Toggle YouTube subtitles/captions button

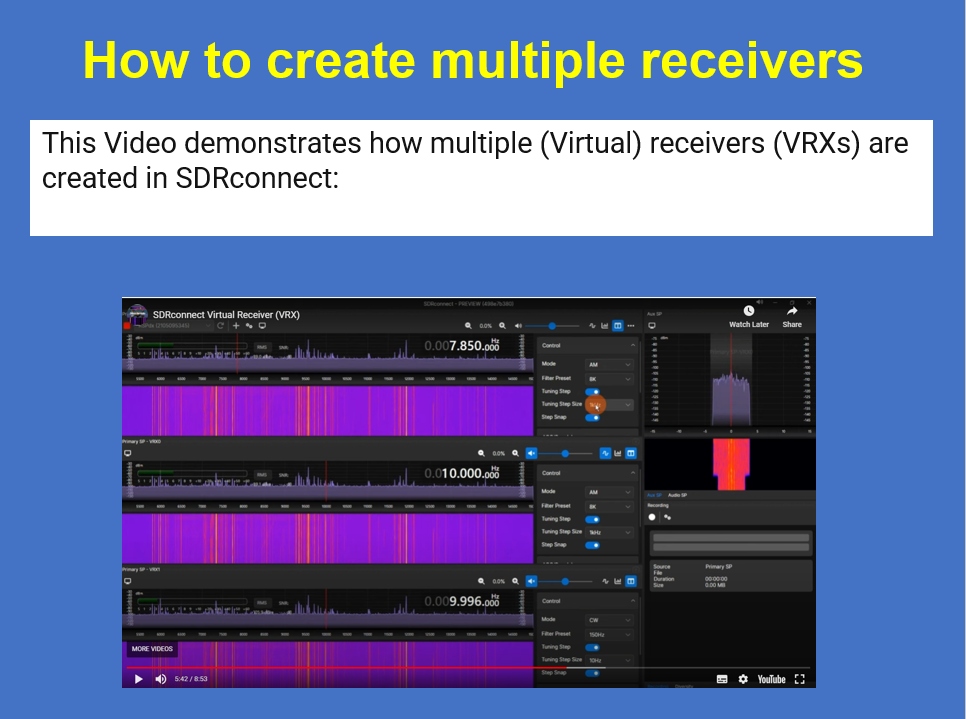(x=722, y=679)
